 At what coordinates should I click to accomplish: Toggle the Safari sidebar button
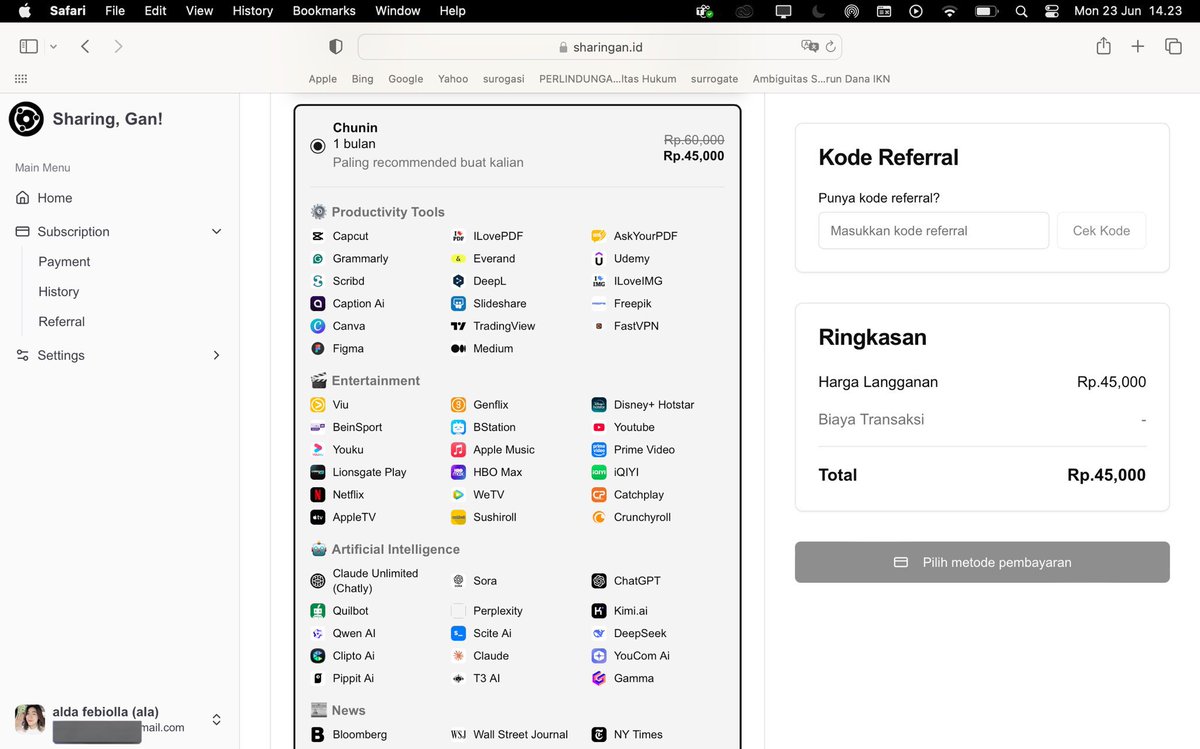coord(29,46)
